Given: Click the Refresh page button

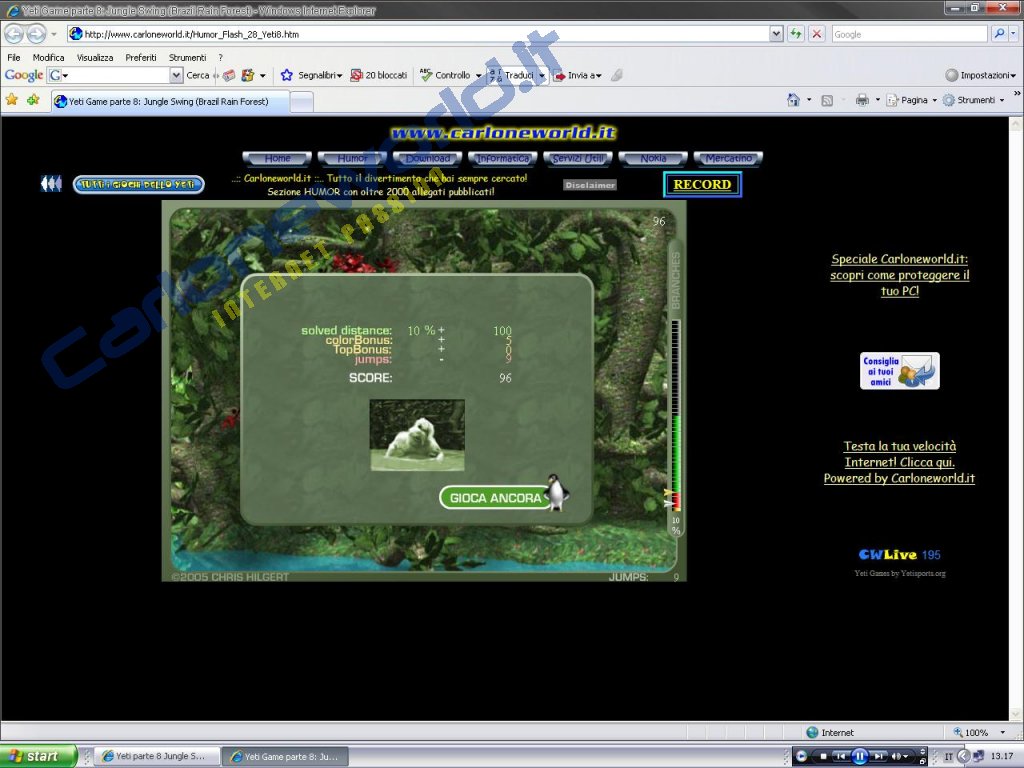Looking at the screenshot, I should click(x=795, y=34).
